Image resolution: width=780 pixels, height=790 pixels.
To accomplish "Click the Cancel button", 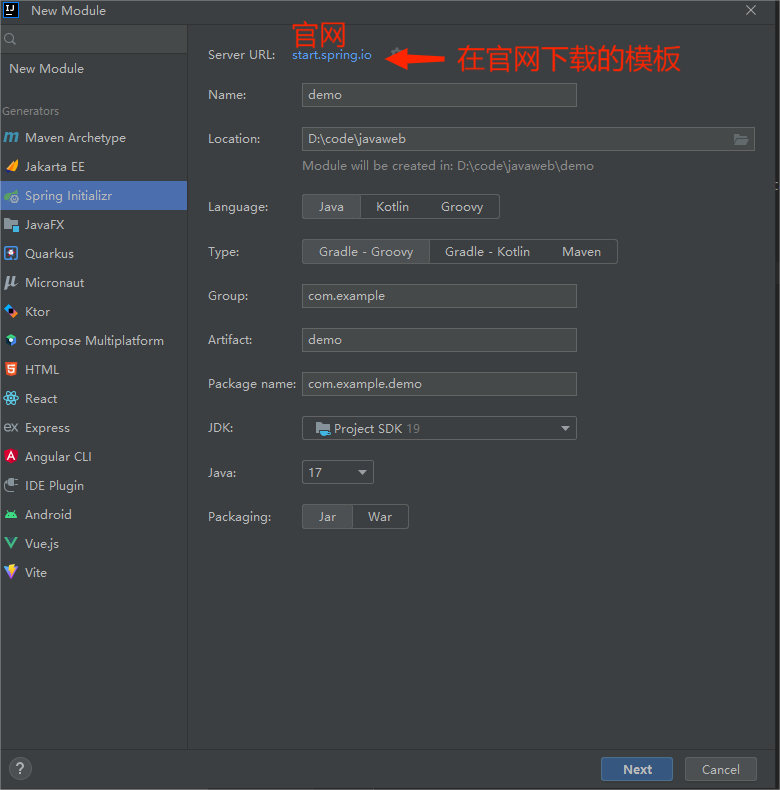I will (x=721, y=769).
